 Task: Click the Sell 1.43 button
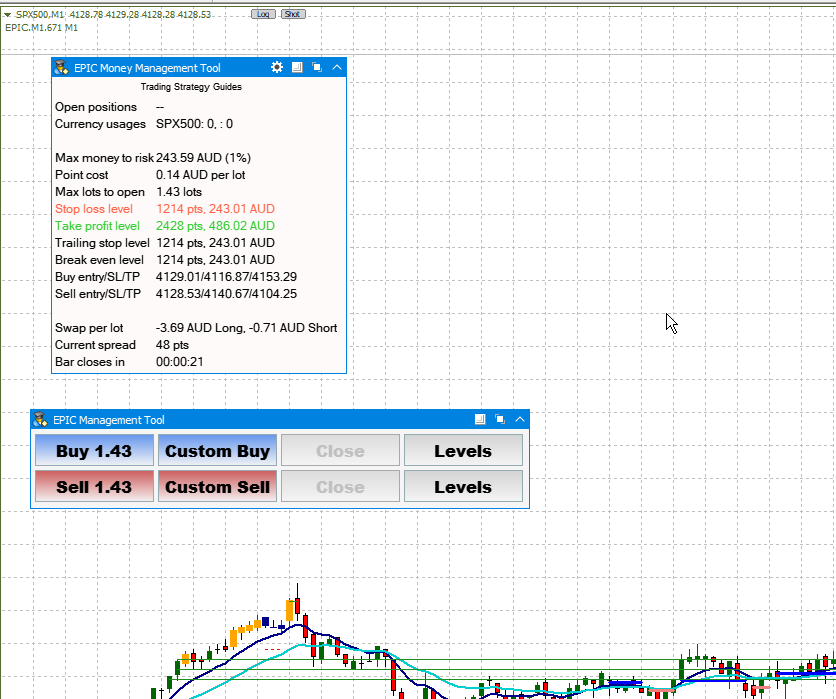coord(94,487)
